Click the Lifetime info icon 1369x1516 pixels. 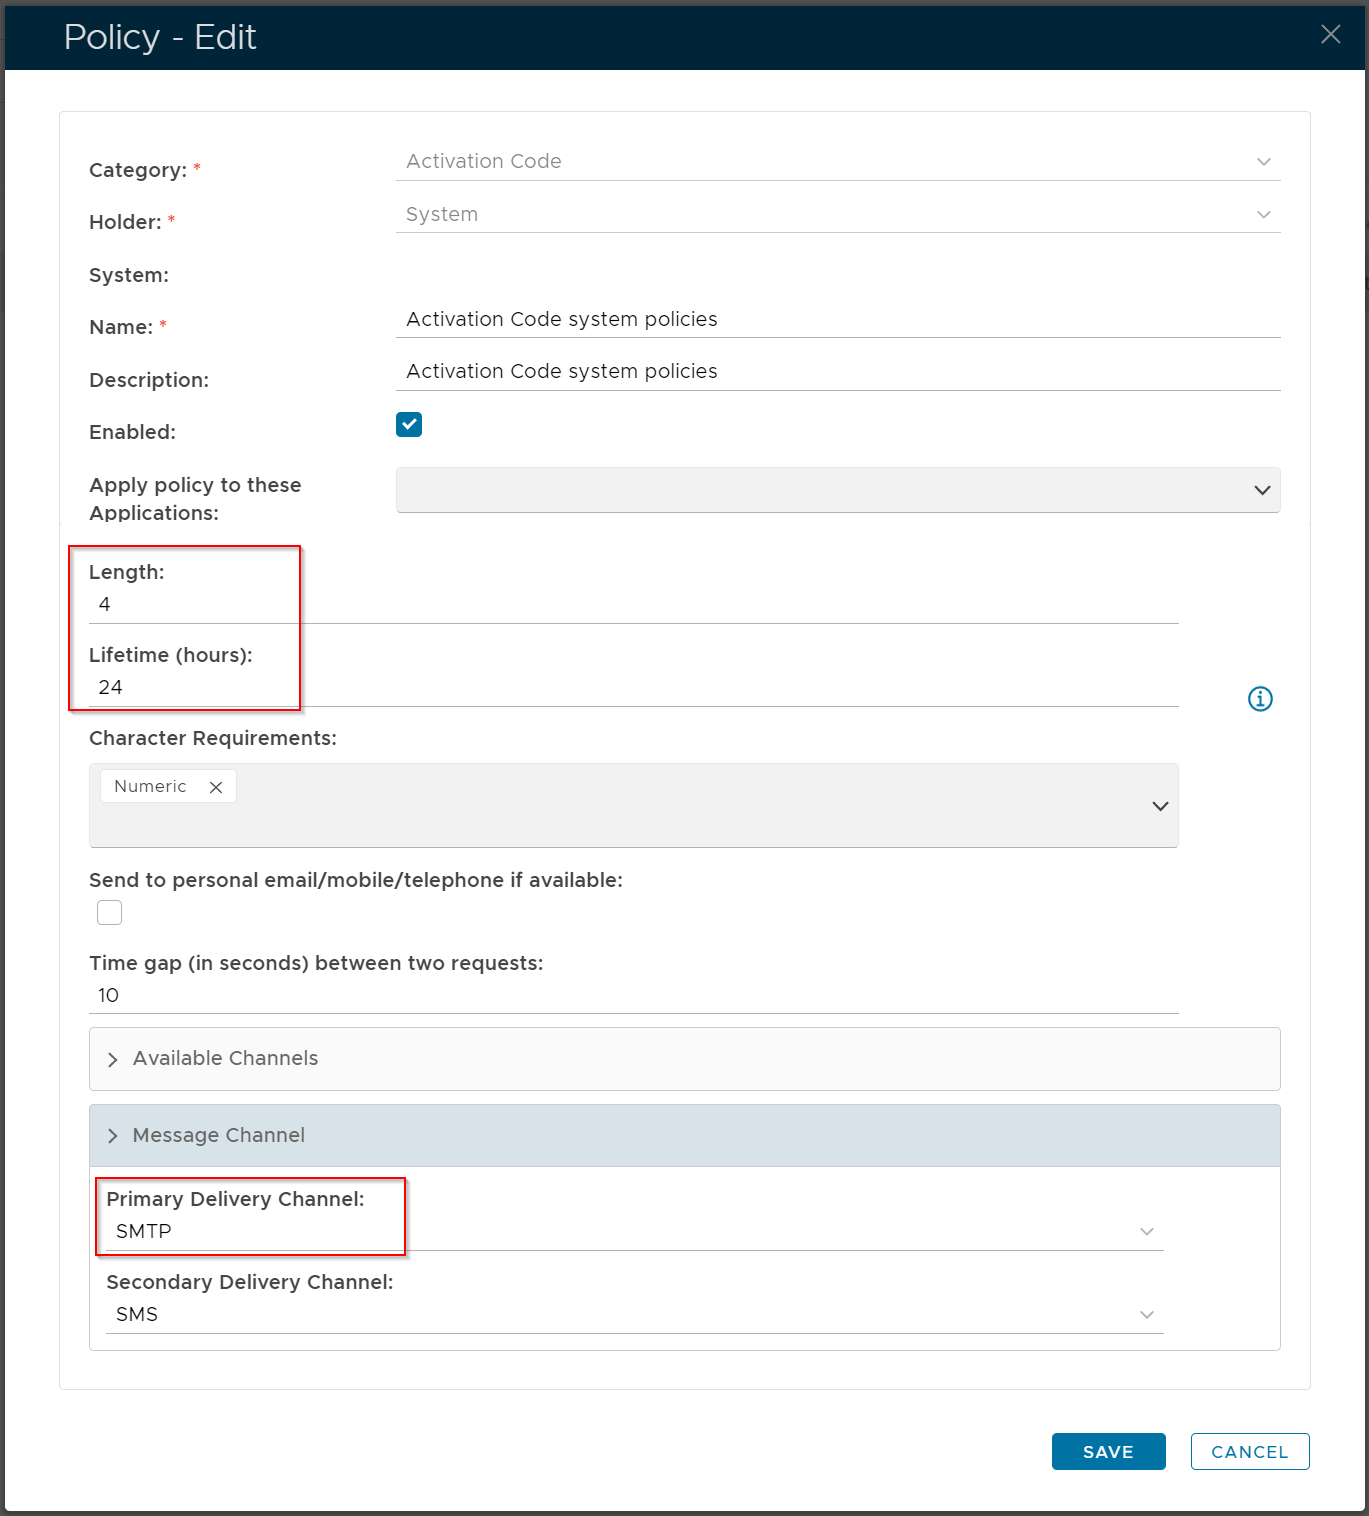click(x=1260, y=699)
